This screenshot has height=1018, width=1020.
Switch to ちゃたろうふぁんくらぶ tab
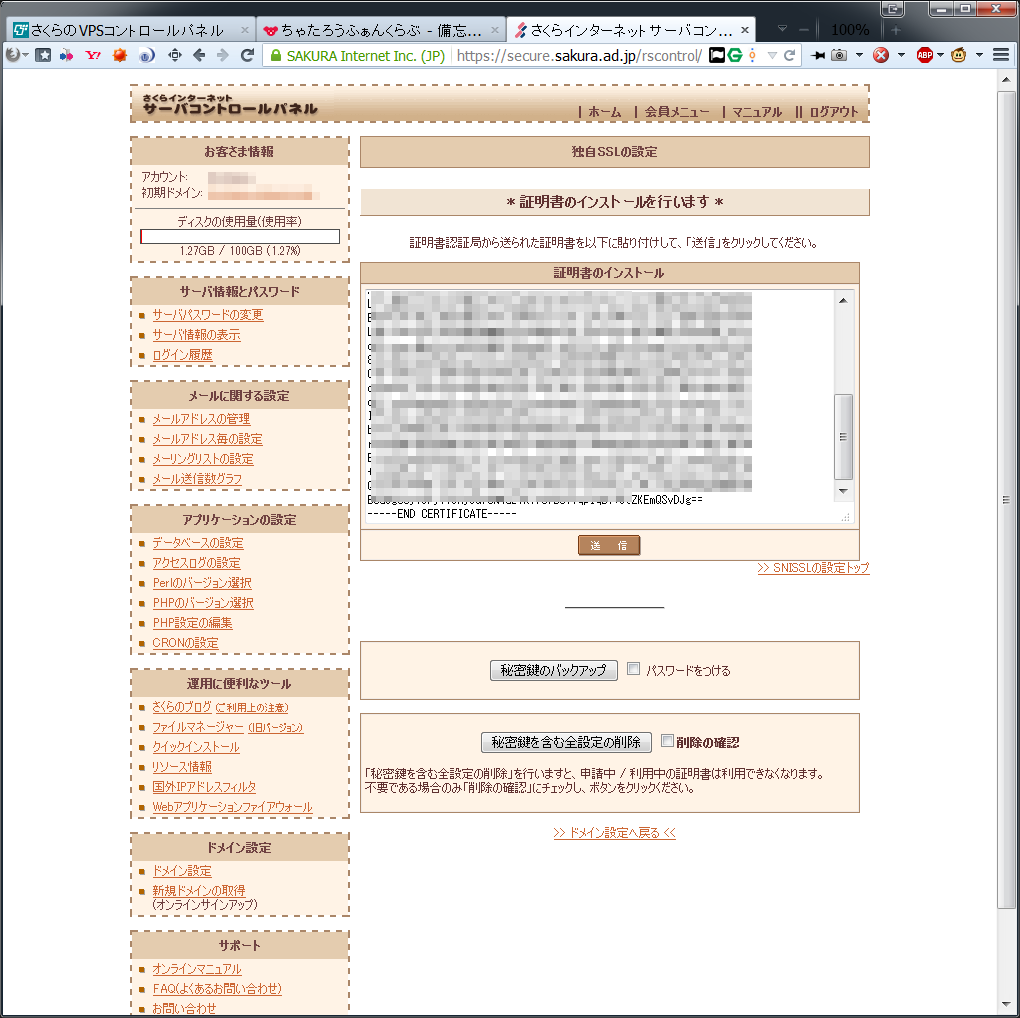(380, 30)
